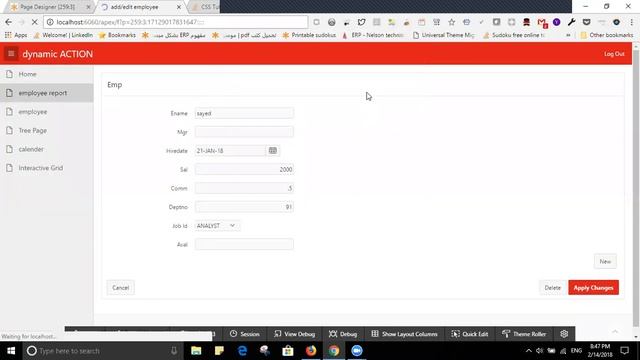Bookmark this page with the star icon
This screenshot has width=640, height=360.
451,22
